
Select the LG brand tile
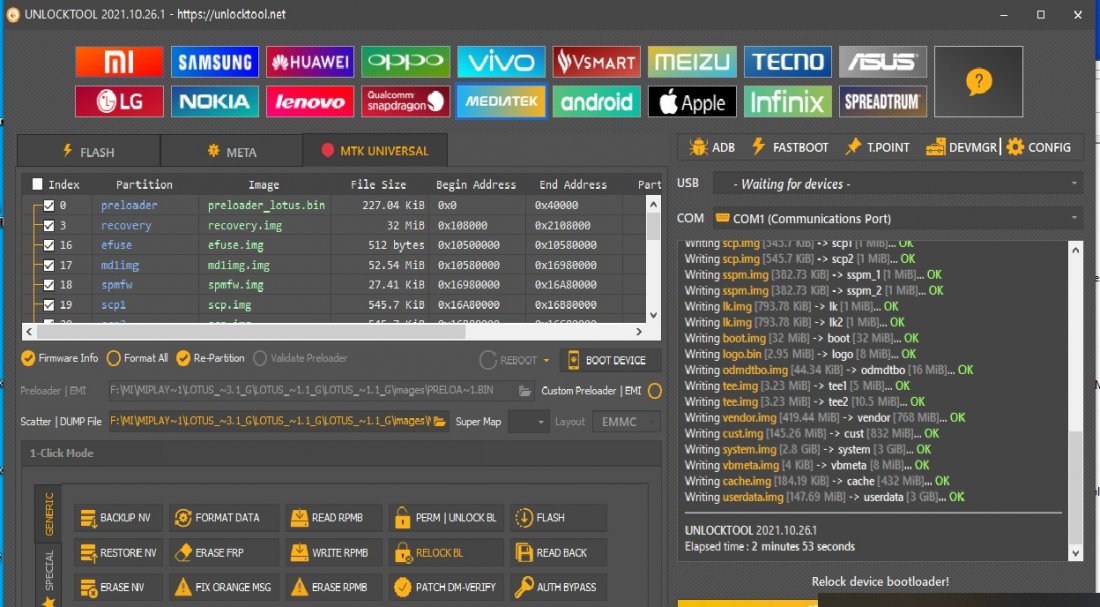click(119, 102)
